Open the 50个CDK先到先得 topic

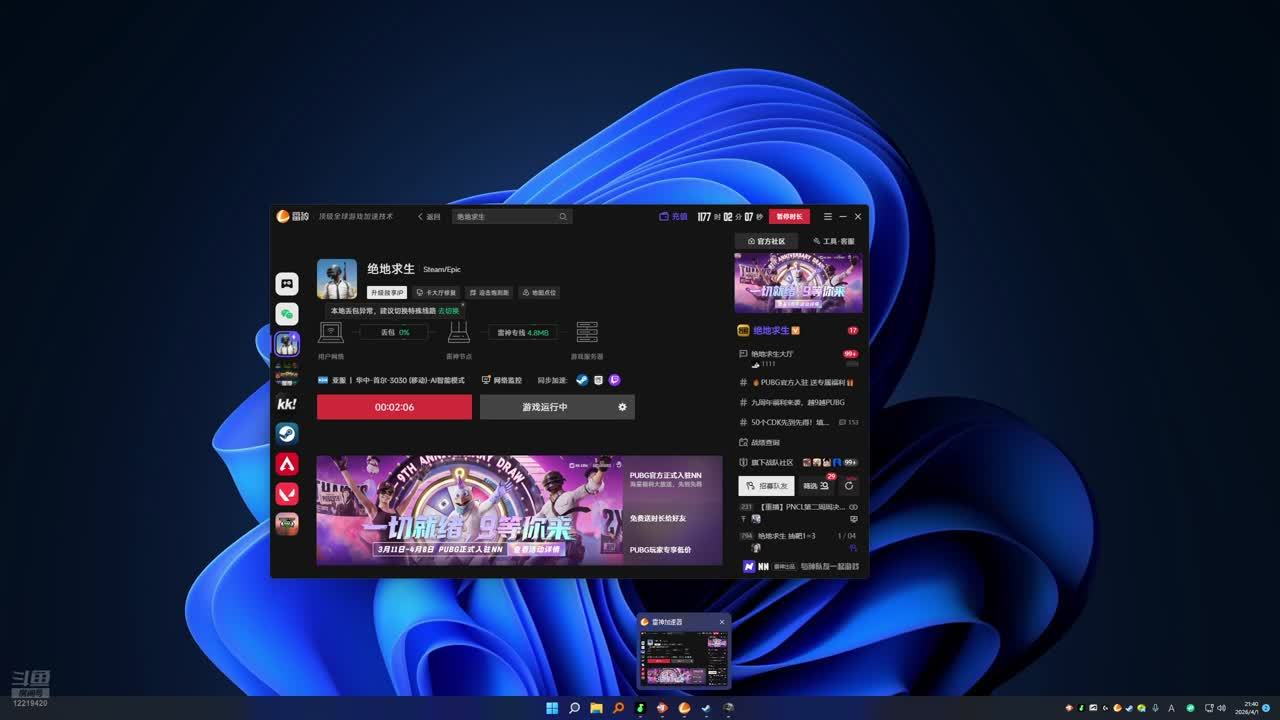pyautogui.click(x=798, y=422)
